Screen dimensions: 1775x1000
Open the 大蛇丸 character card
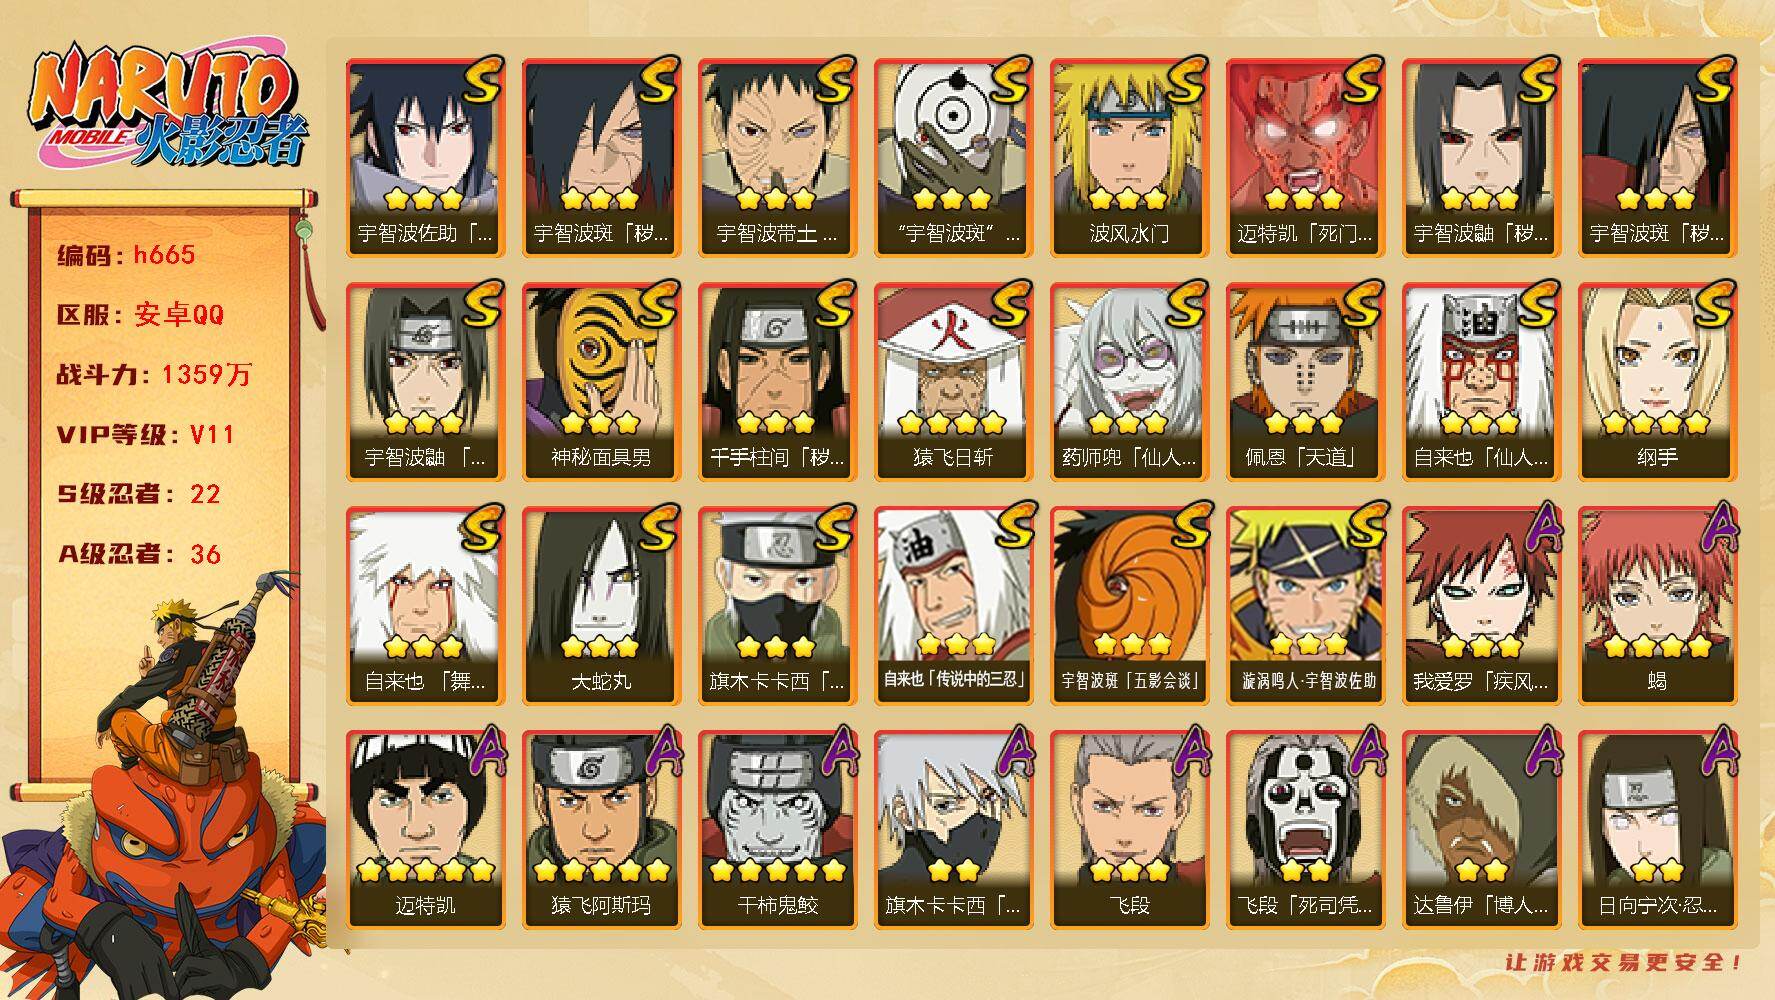601,606
